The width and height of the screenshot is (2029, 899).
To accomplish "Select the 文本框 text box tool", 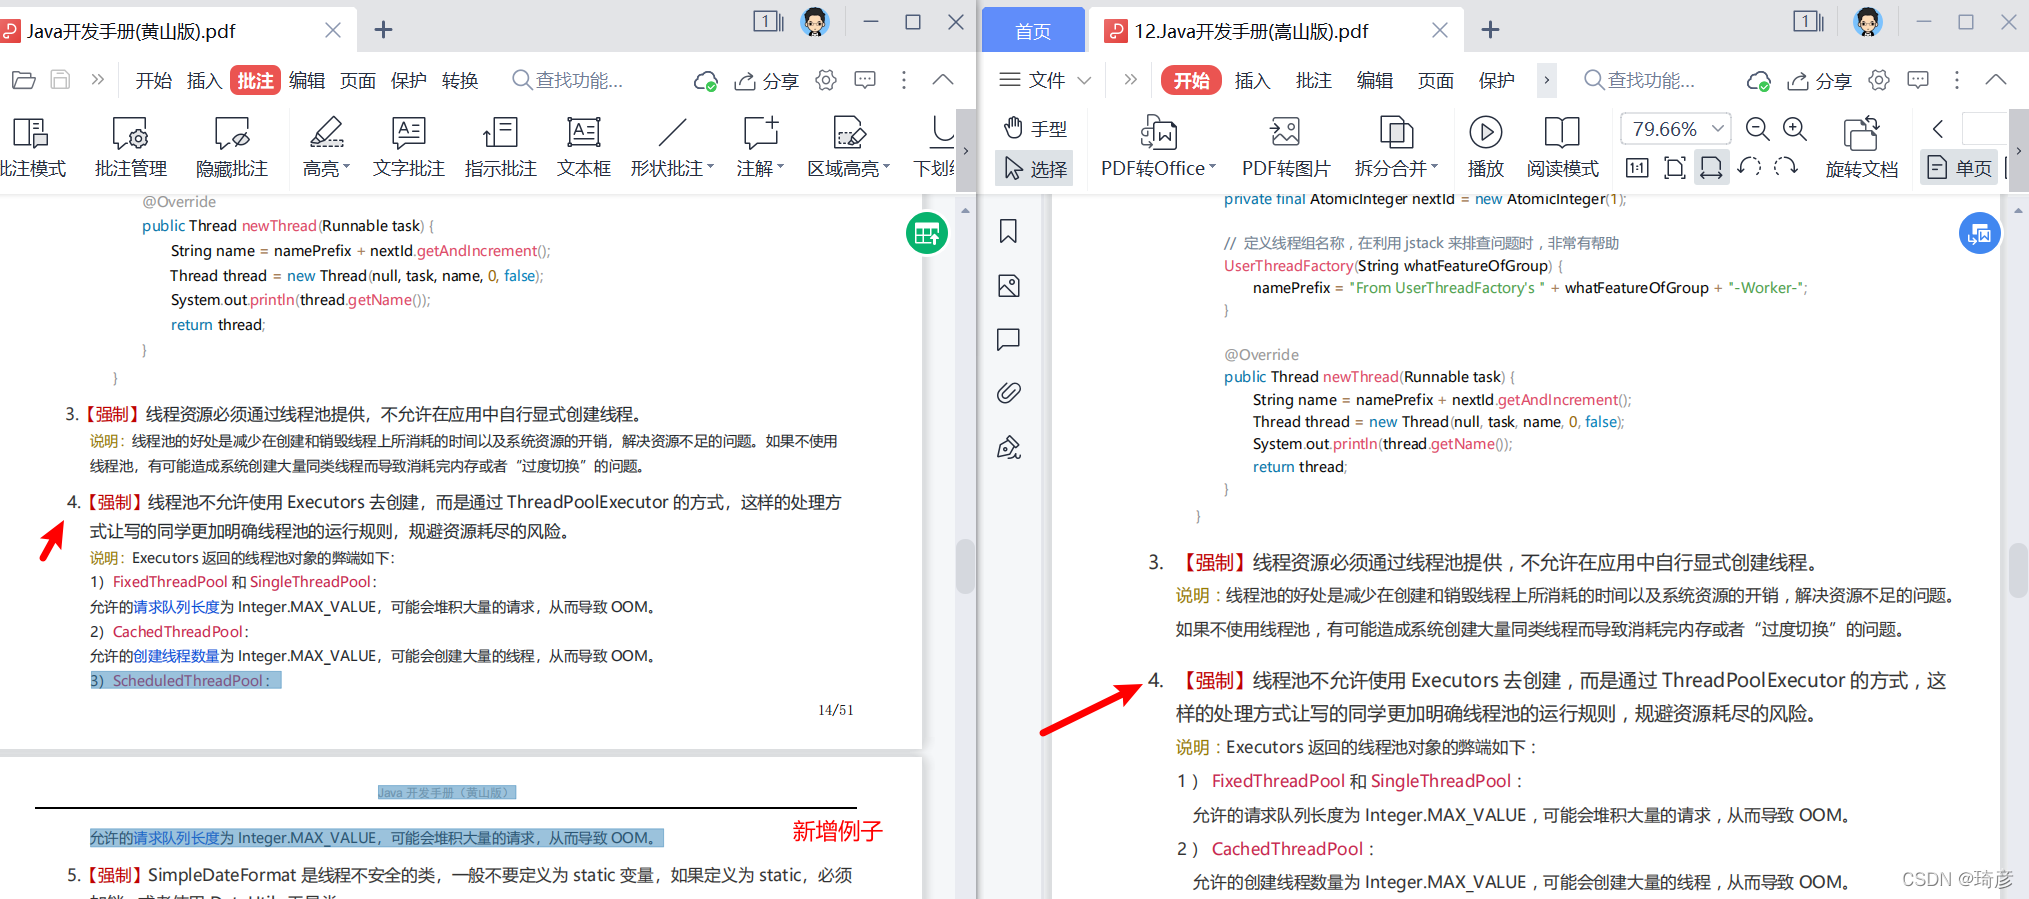I will tap(583, 147).
